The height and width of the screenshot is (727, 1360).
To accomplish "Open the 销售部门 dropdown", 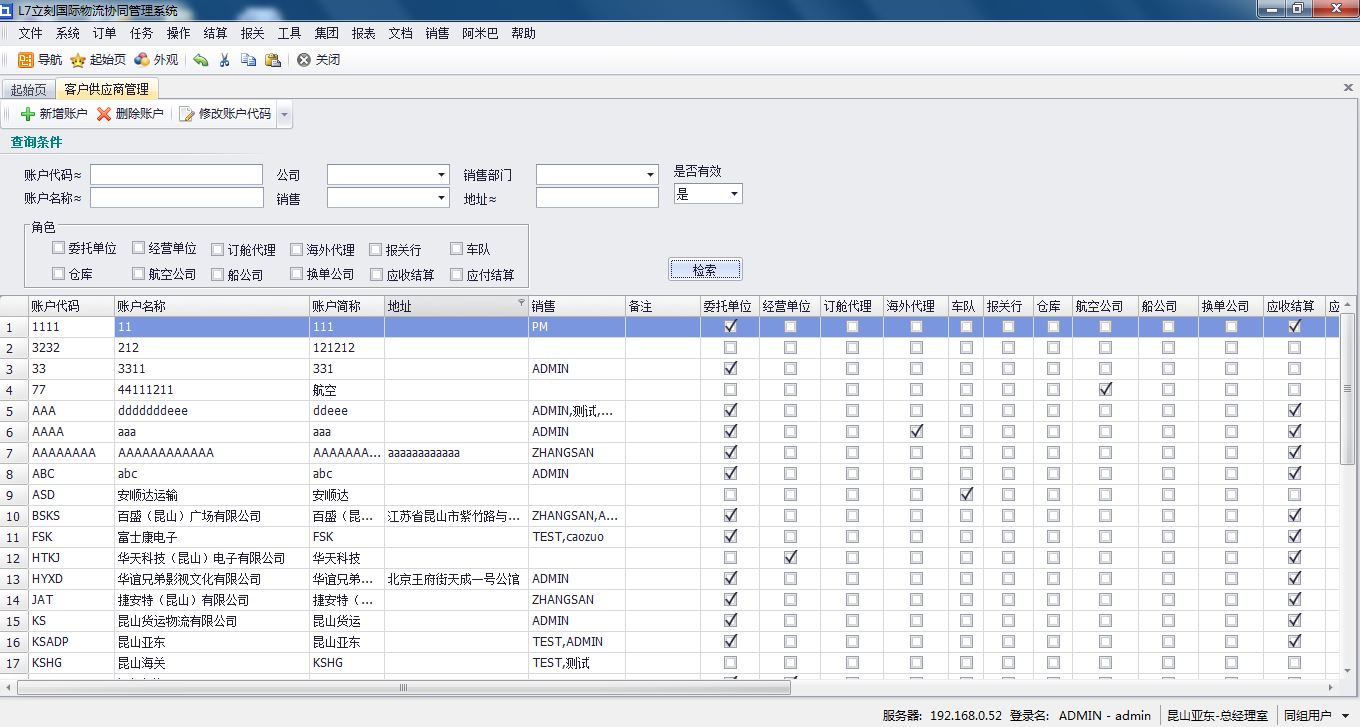I will [x=651, y=175].
